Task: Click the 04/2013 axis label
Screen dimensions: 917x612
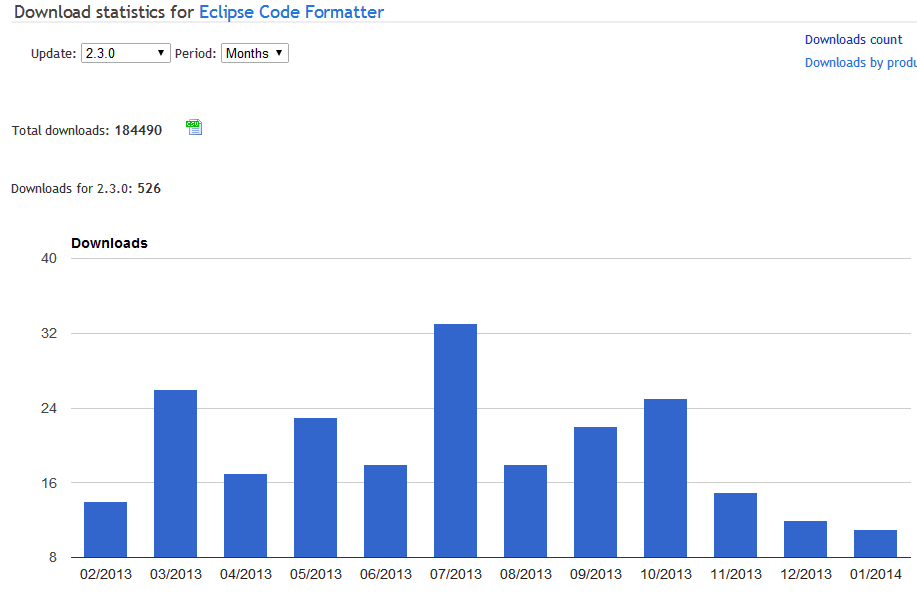Action: [246, 574]
